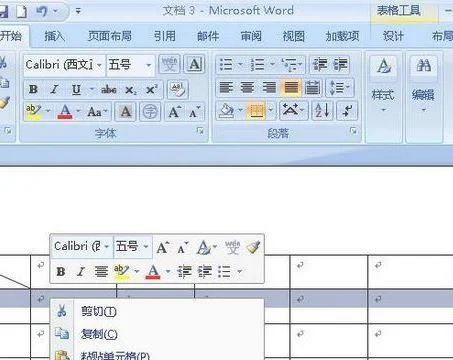This screenshot has height=360, width=453.
Task: Open the line spacing dropdown
Action: coord(340,88)
